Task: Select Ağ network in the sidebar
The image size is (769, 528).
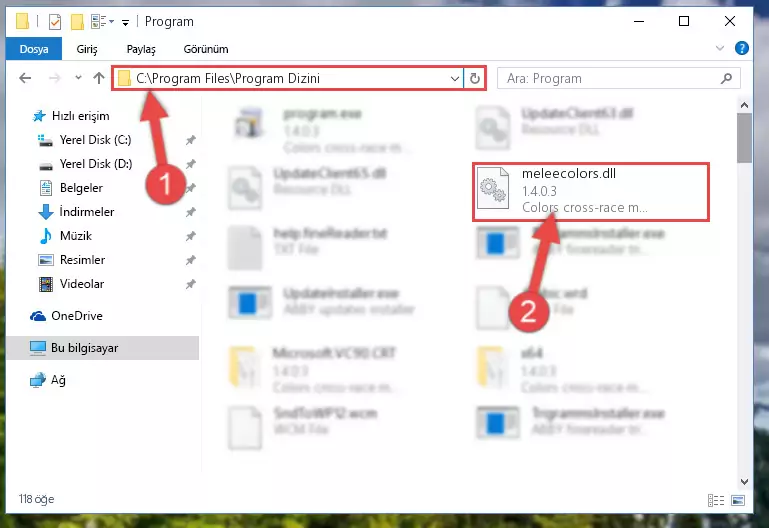Action: [x=48, y=380]
